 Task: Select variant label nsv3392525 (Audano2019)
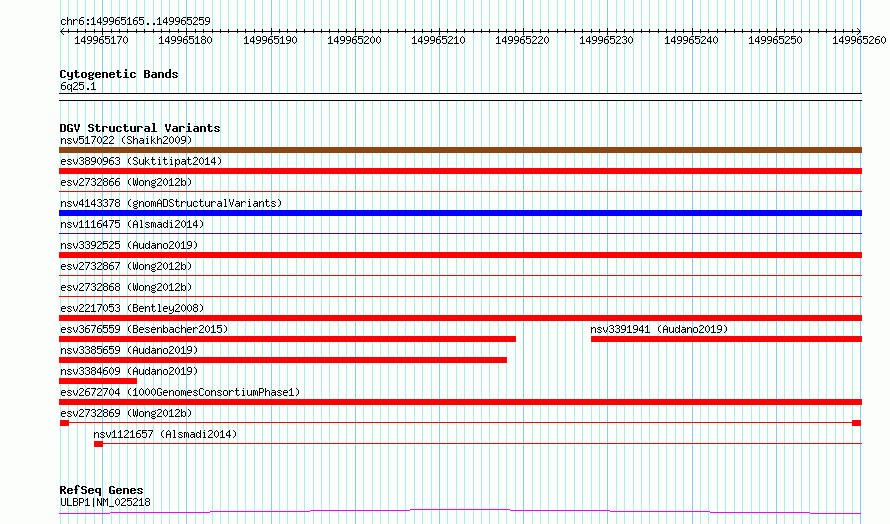click(x=129, y=245)
